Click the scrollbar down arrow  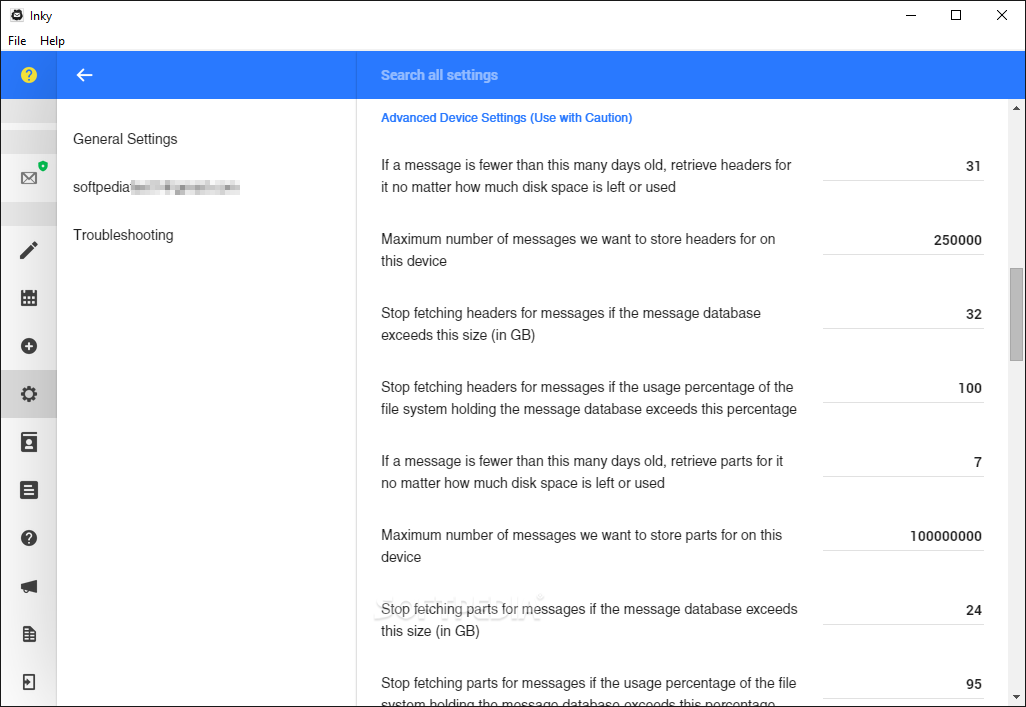(x=1016, y=697)
